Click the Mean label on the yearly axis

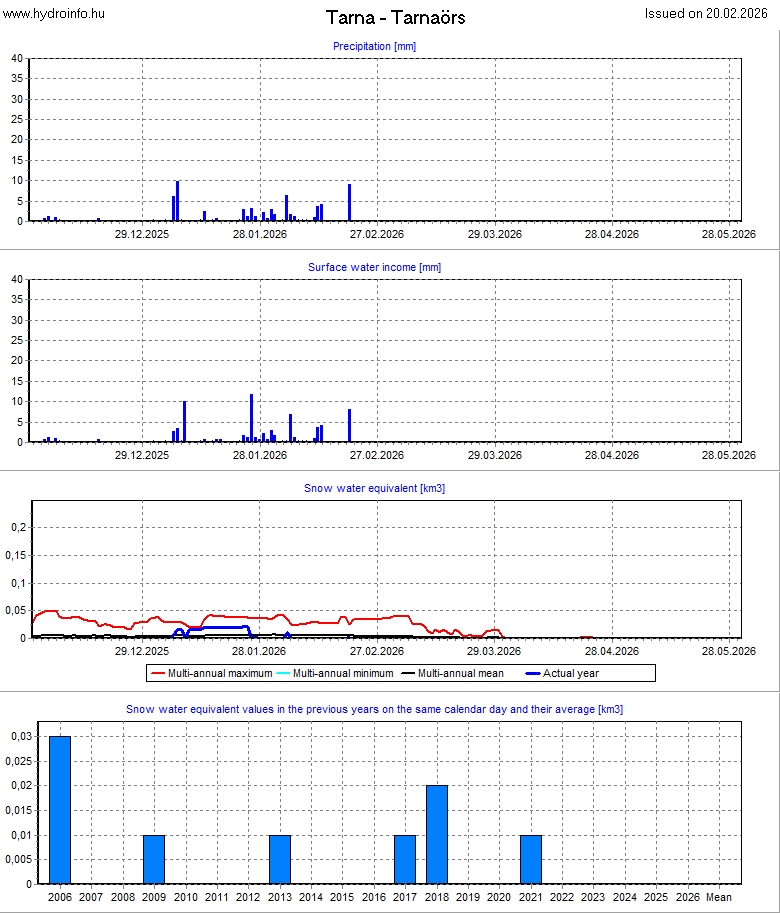point(718,899)
